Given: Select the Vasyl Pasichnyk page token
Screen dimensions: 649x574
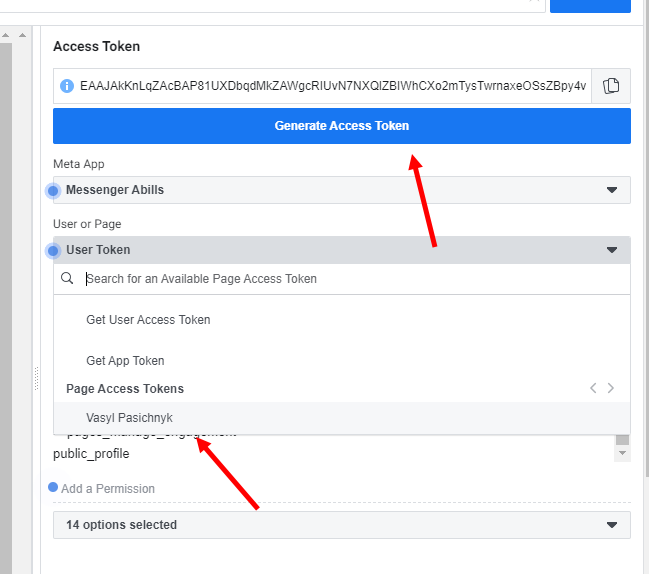Looking at the screenshot, I should (129, 418).
